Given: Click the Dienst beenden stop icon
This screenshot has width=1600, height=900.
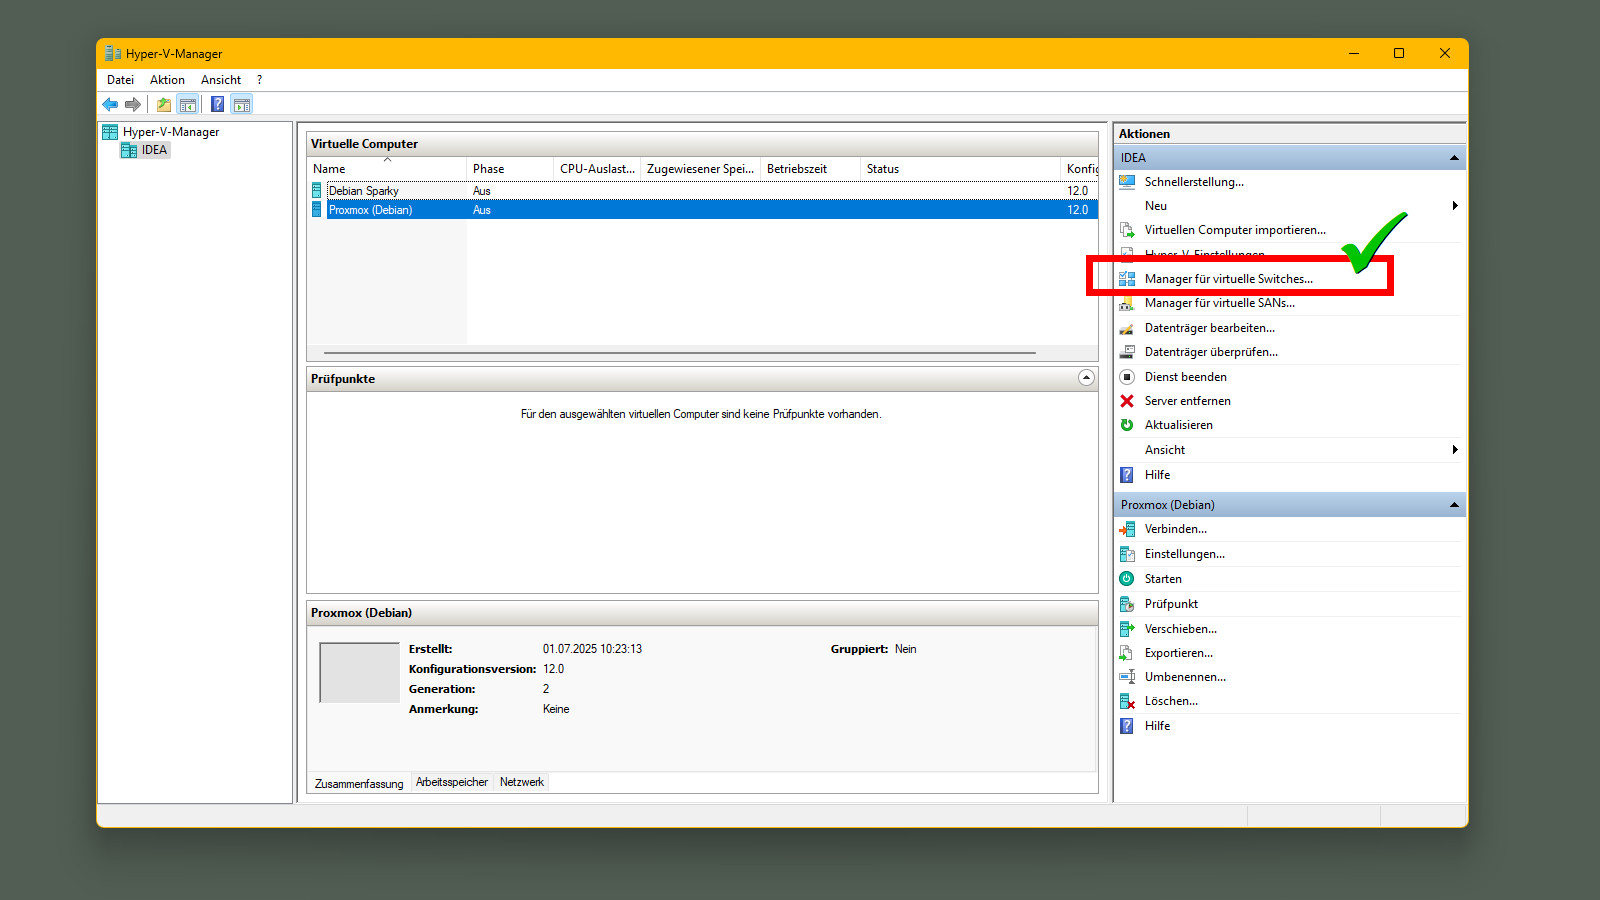Looking at the screenshot, I should (x=1127, y=377).
